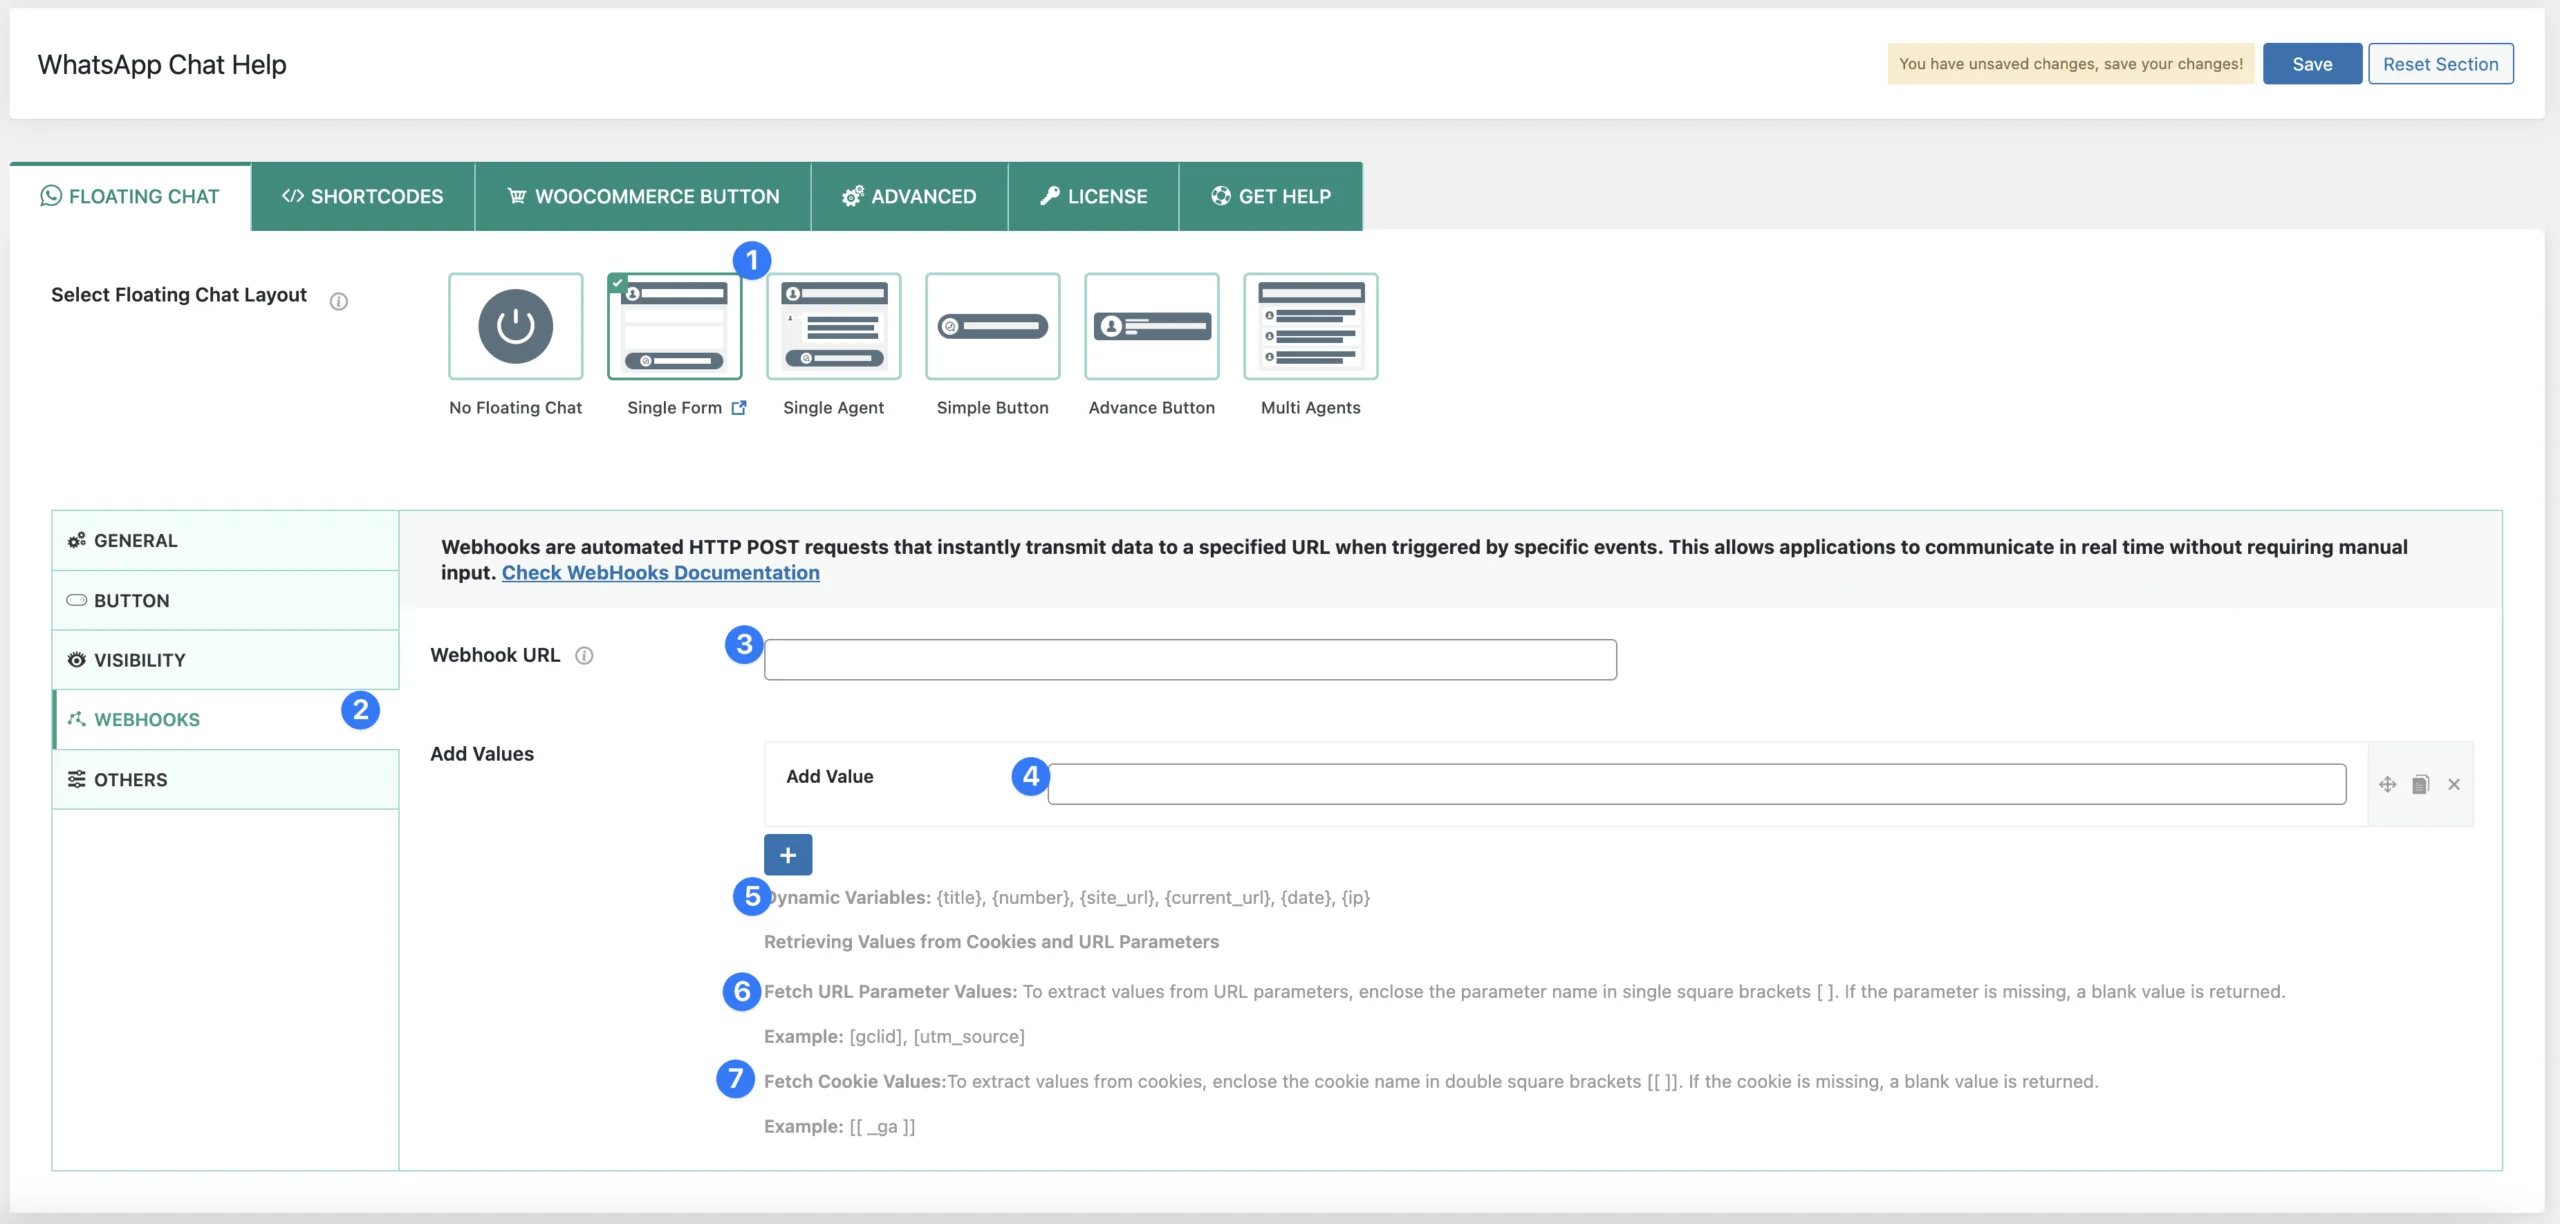Click the Reset Section button
The width and height of the screenshot is (2560, 1224).
tap(2440, 64)
